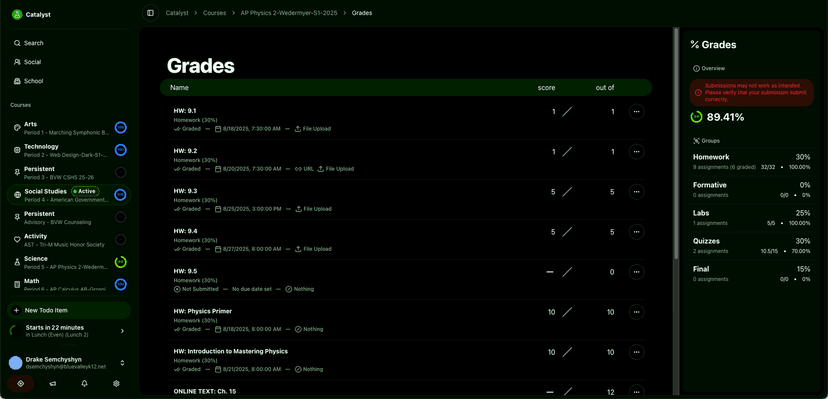Open options for Introduction to Mastering Physics
The width and height of the screenshot is (828, 399).
coord(636,352)
